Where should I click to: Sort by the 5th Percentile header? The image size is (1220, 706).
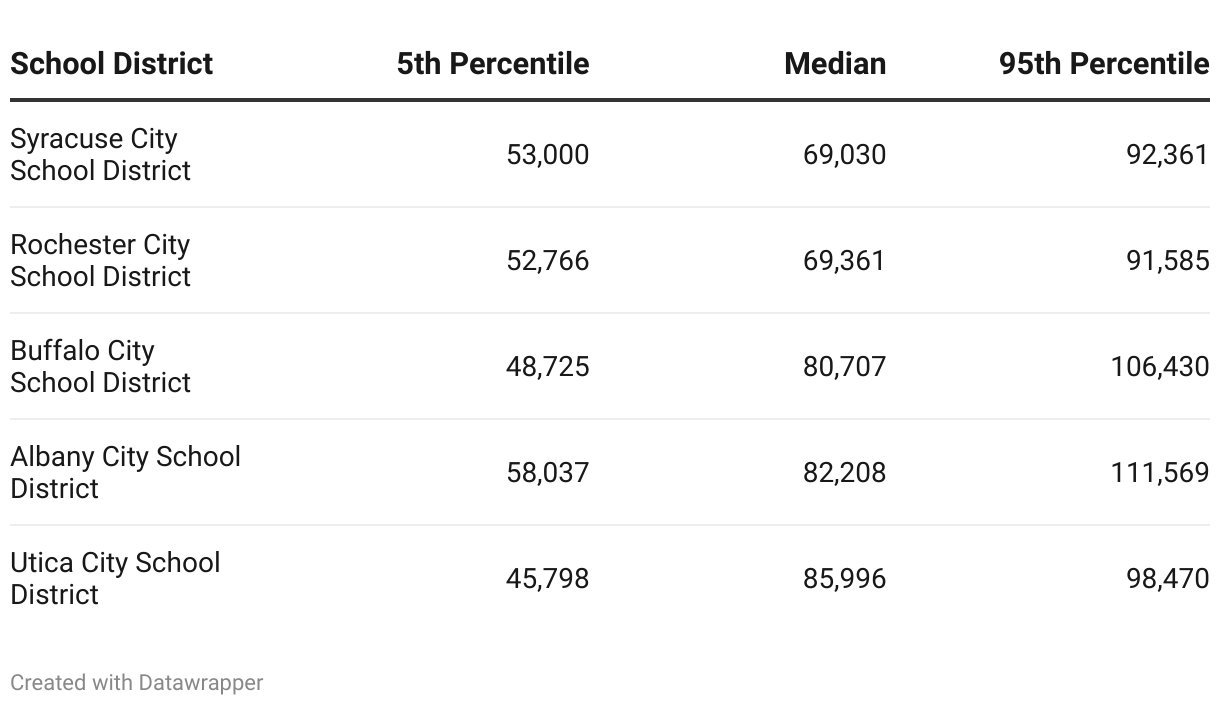coord(492,64)
